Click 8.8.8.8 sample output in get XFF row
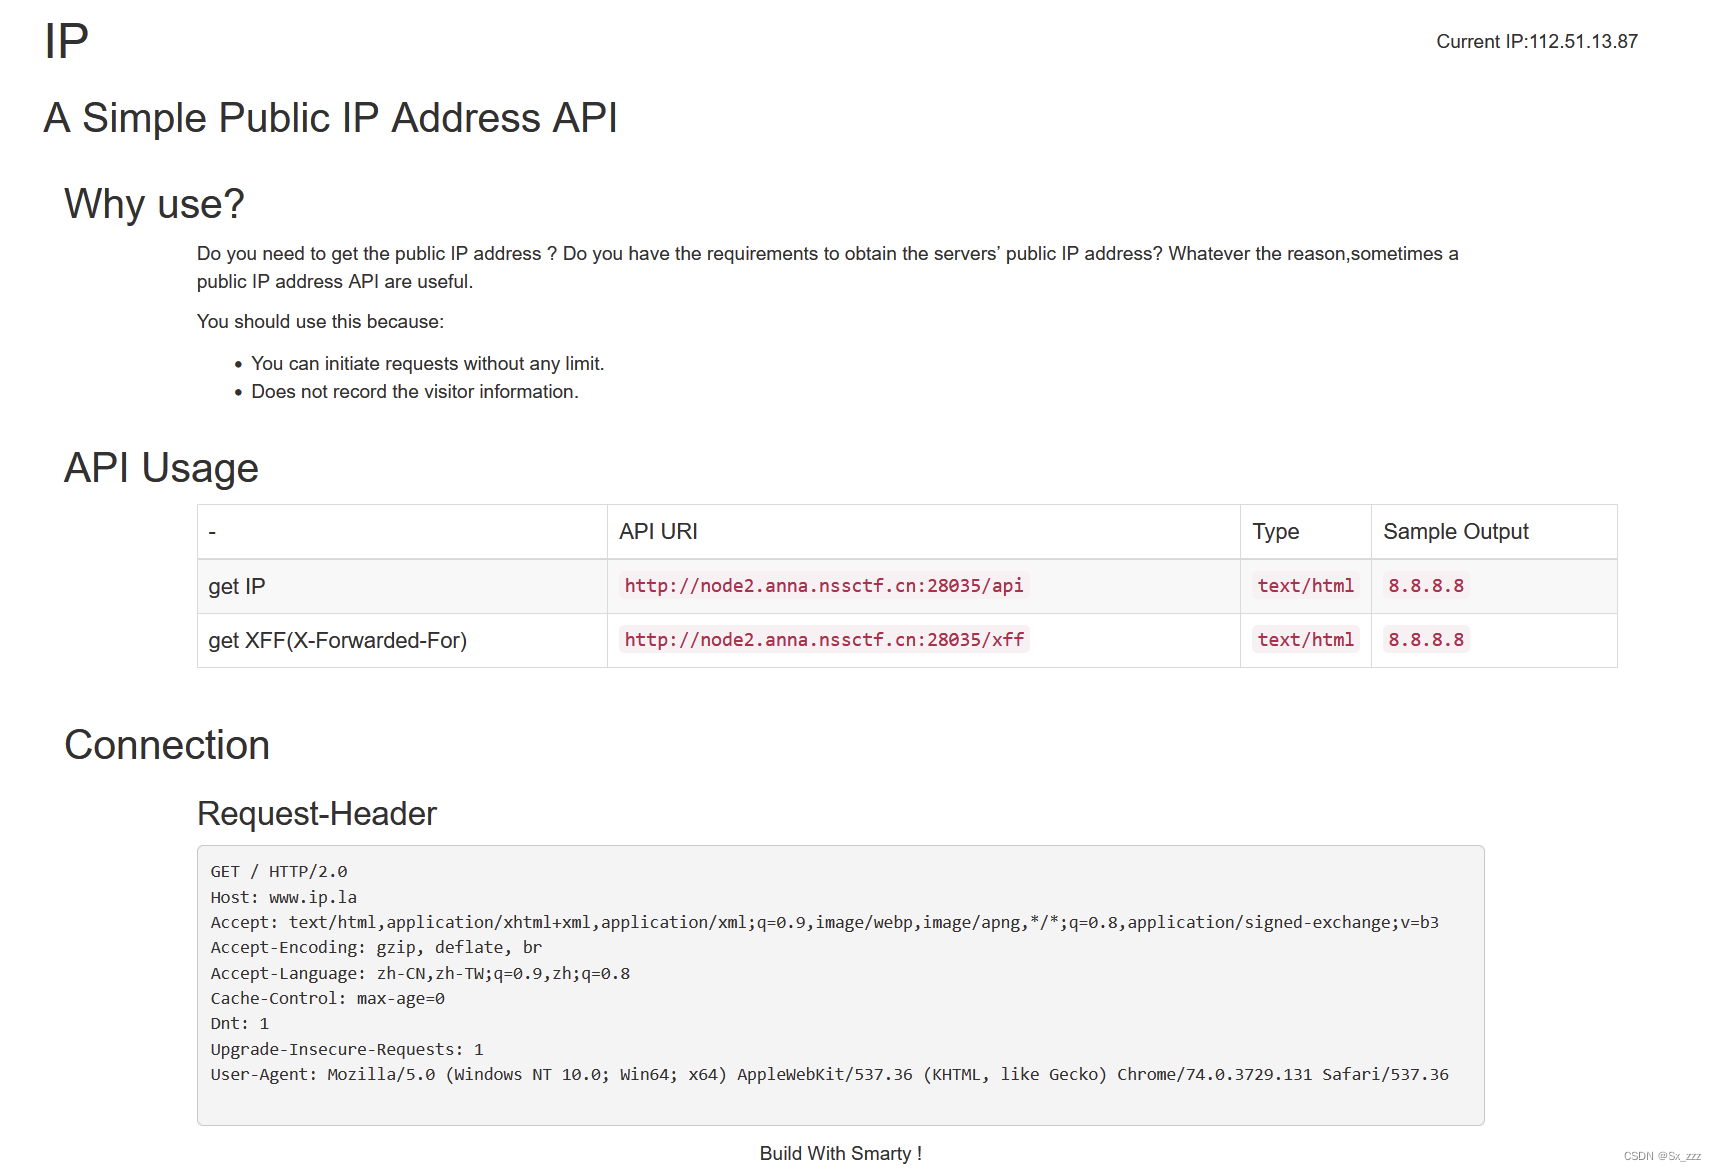 (1426, 640)
